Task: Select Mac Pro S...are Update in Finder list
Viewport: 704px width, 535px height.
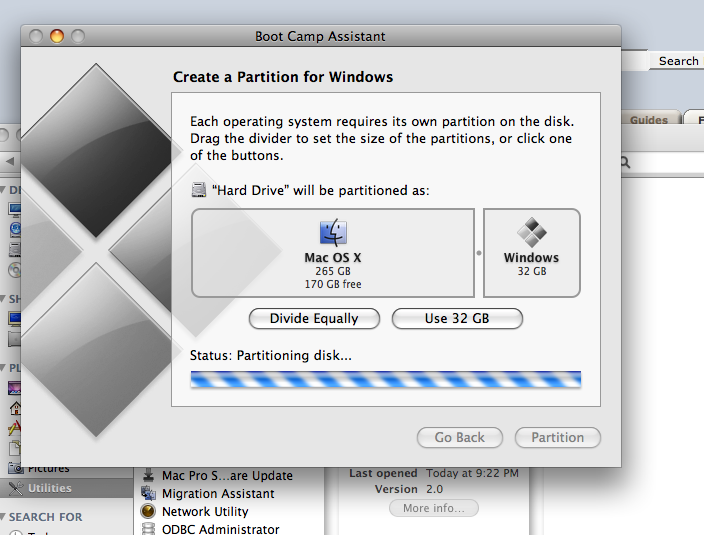Action: click(227, 475)
